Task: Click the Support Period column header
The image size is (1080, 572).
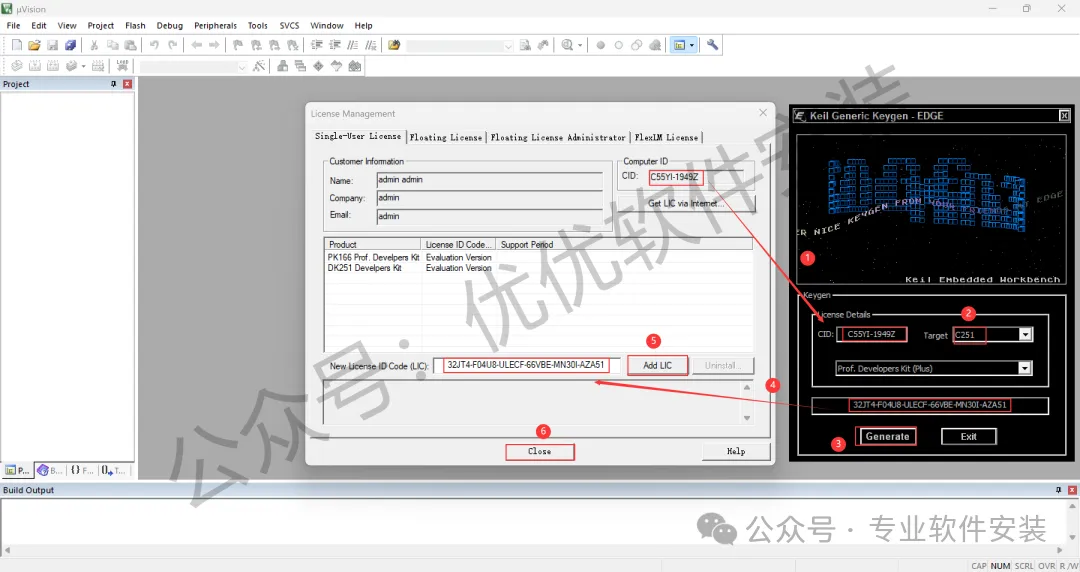Action: pos(624,245)
